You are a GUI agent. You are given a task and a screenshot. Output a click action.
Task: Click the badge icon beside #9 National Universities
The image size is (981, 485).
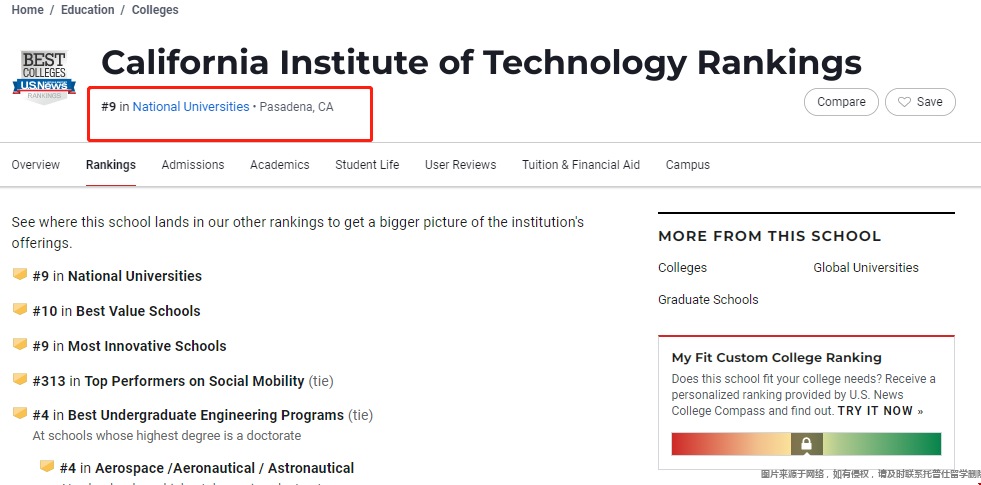pos(20,275)
